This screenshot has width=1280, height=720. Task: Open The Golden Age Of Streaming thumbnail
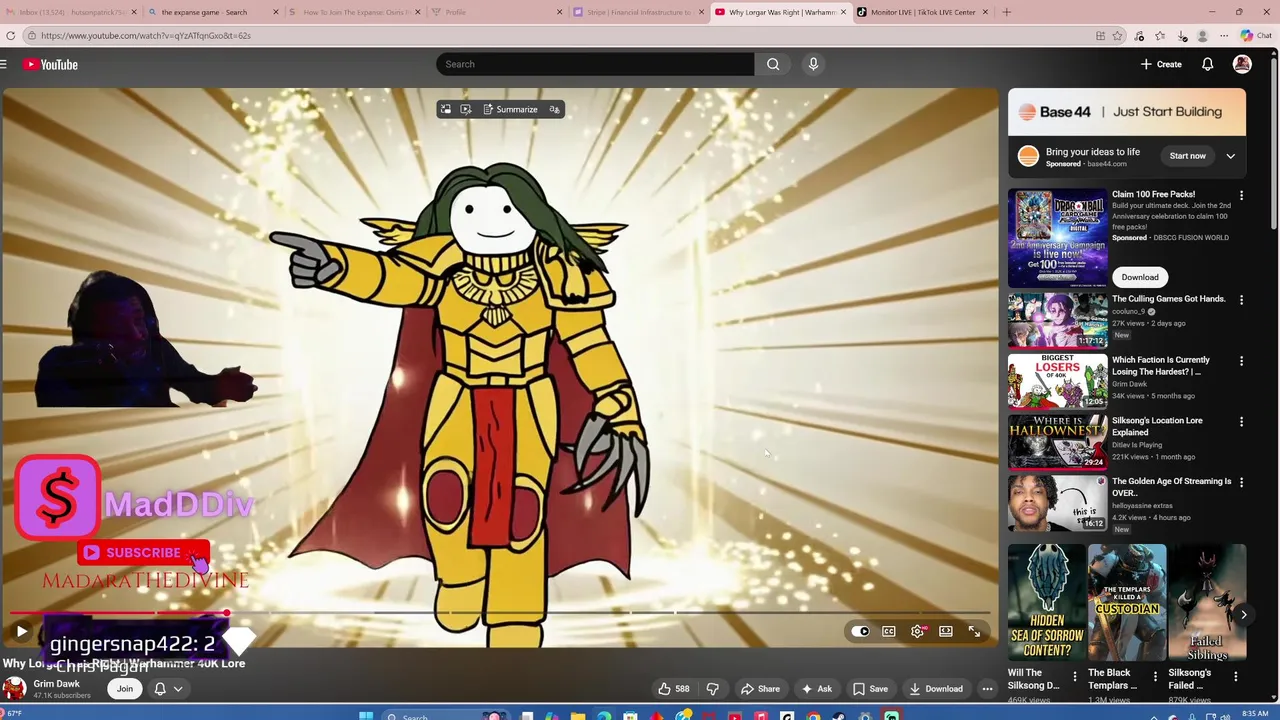tap(1057, 503)
